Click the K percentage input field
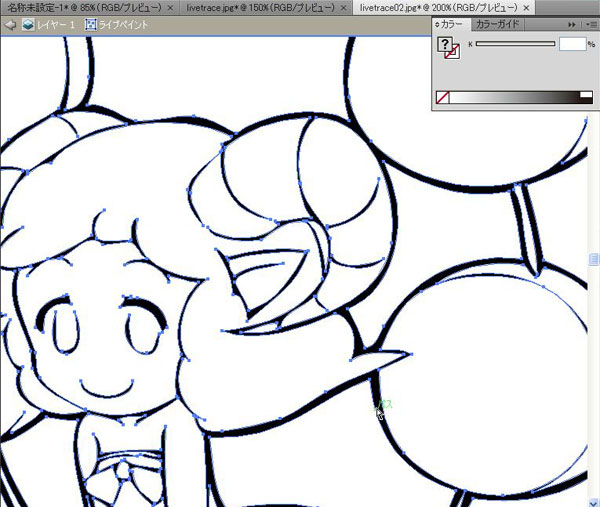Screen dimensions: 600x507 [x=571, y=44]
